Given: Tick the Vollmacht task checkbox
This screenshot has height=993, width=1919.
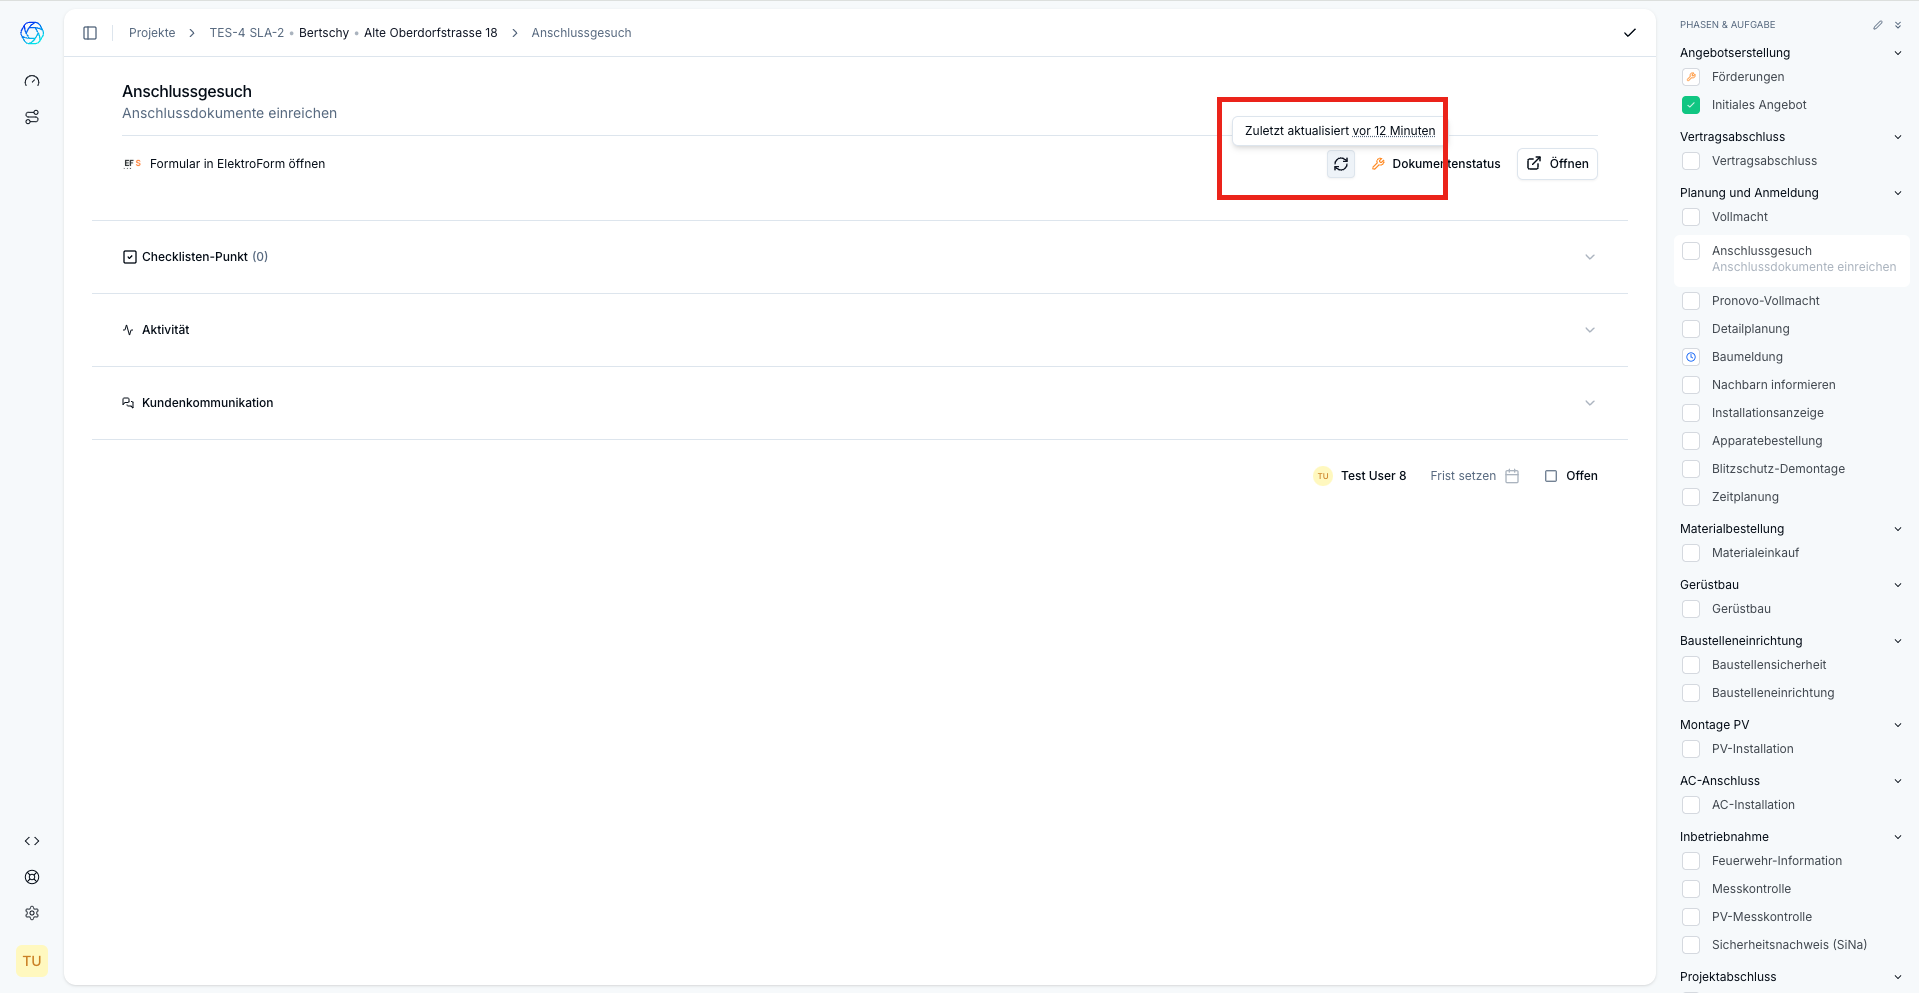Looking at the screenshot, I should [1691, 217].
